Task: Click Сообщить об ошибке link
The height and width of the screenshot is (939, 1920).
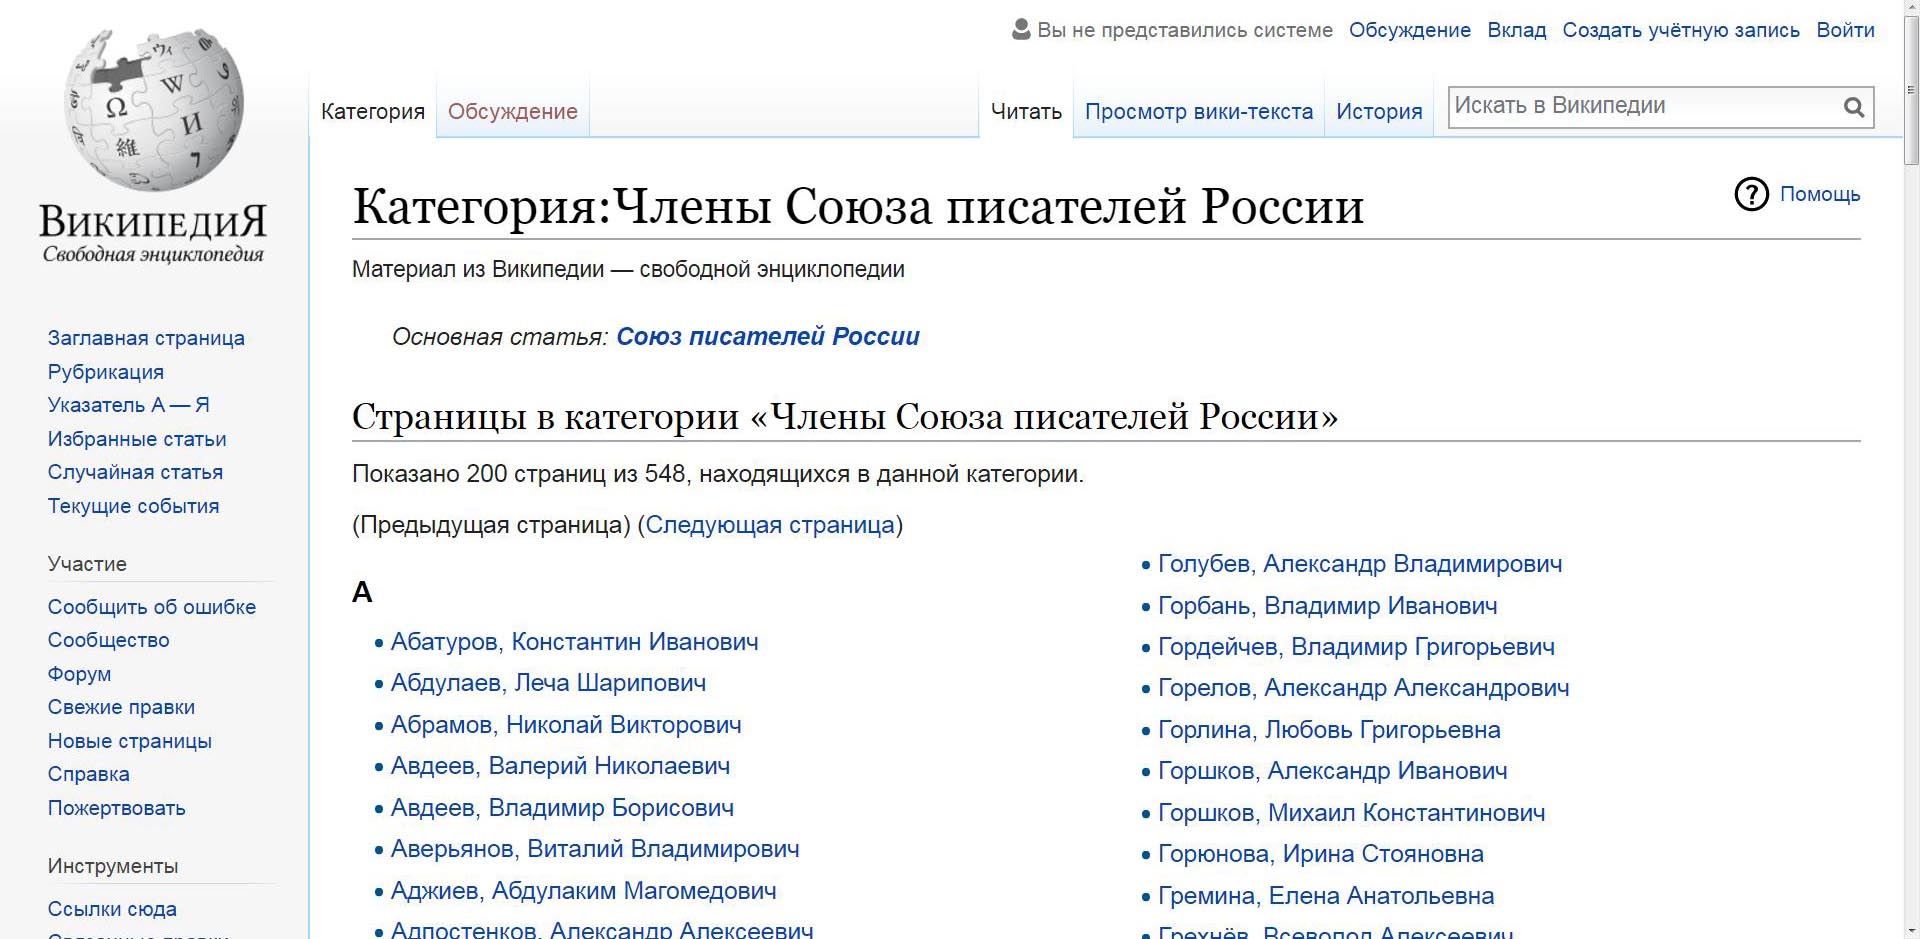Action: [152, 607]
